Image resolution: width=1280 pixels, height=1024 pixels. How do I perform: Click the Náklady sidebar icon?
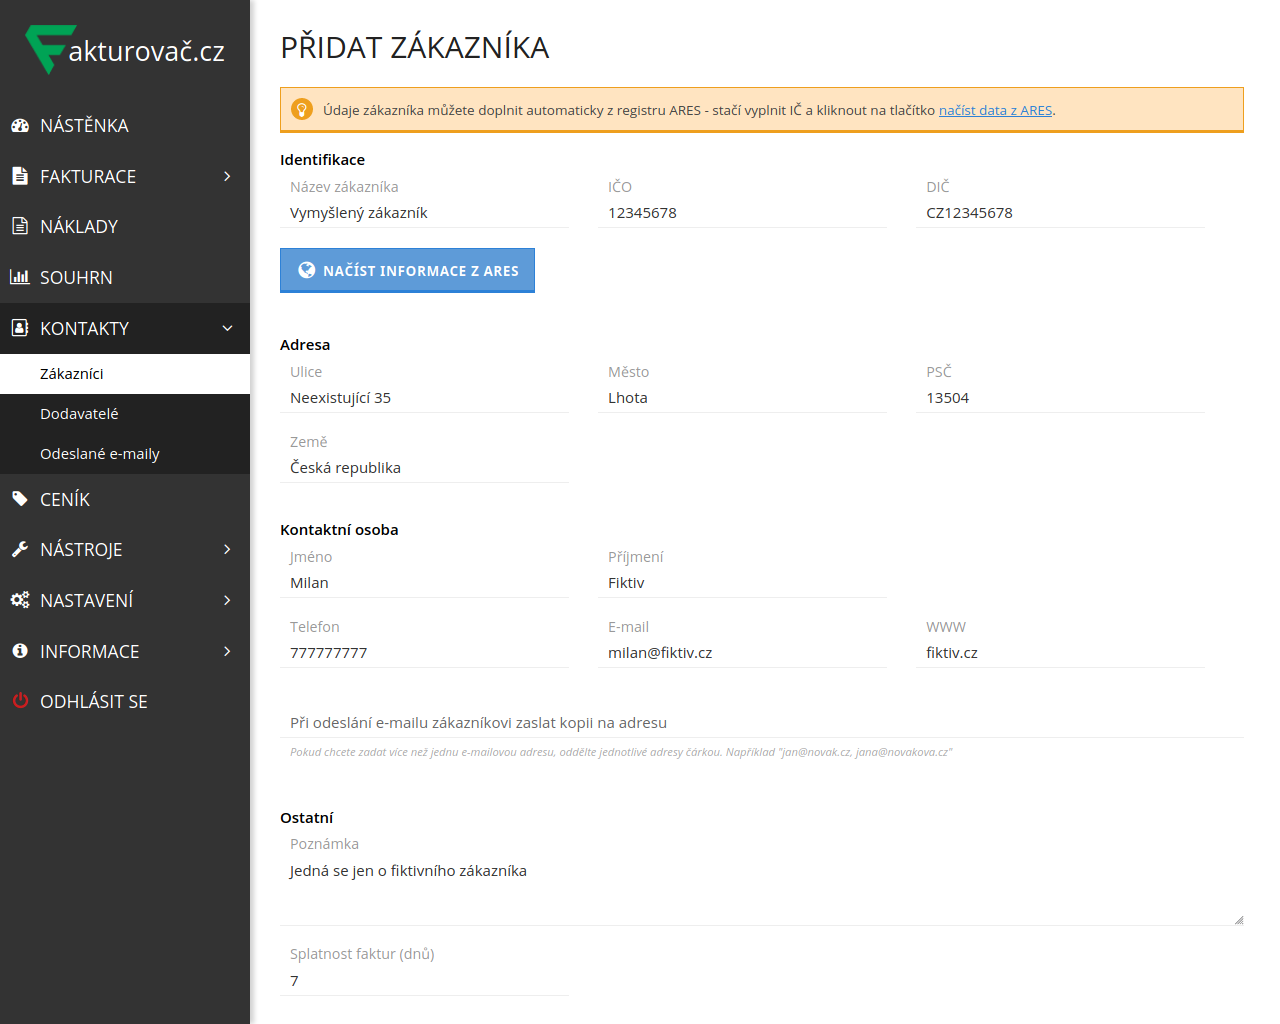click(20, 227)
